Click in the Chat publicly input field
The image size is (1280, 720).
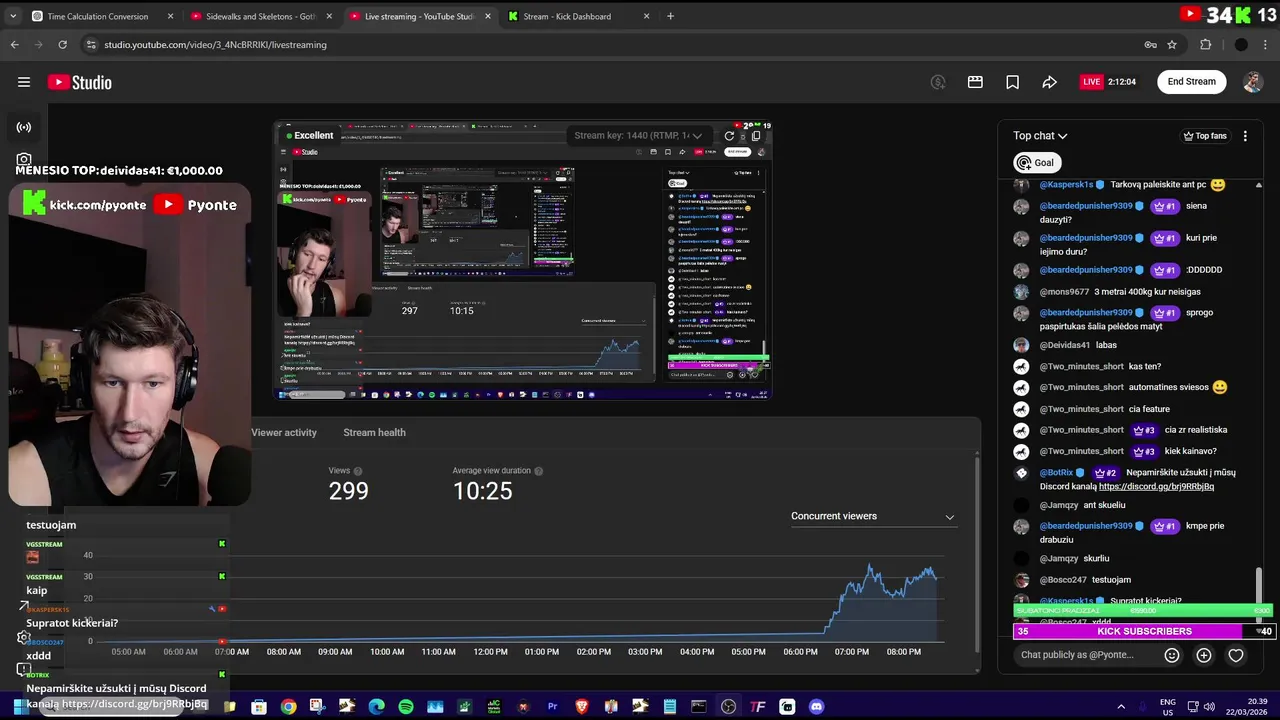(1084, 655)
